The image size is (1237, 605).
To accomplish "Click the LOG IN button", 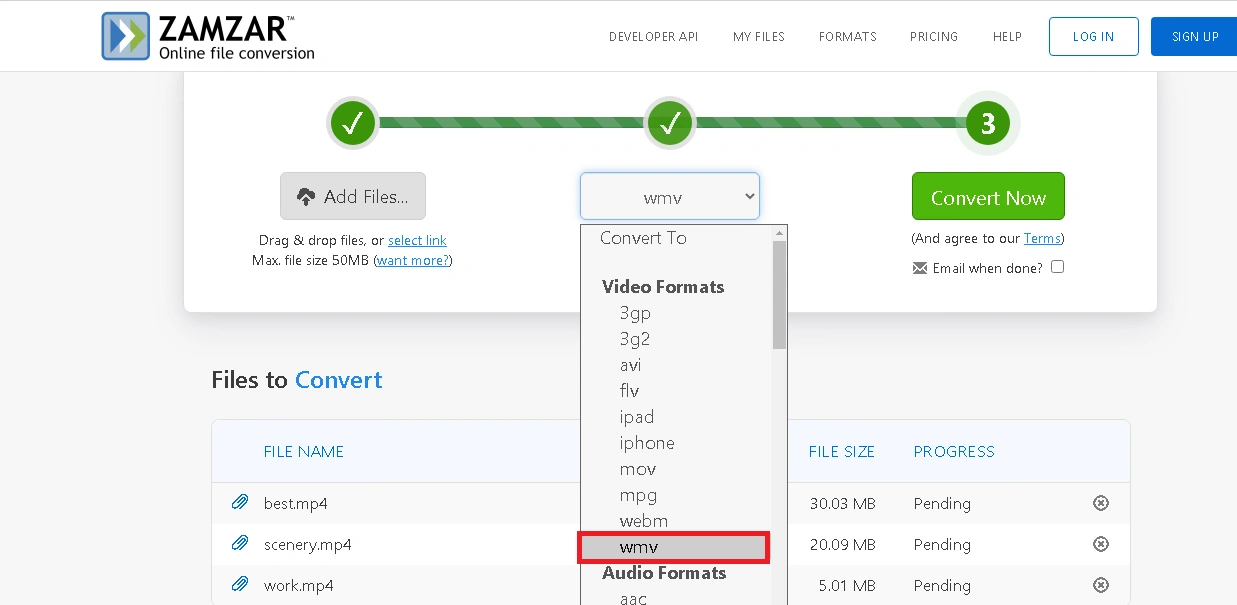I will click(x=1093, y=36).
